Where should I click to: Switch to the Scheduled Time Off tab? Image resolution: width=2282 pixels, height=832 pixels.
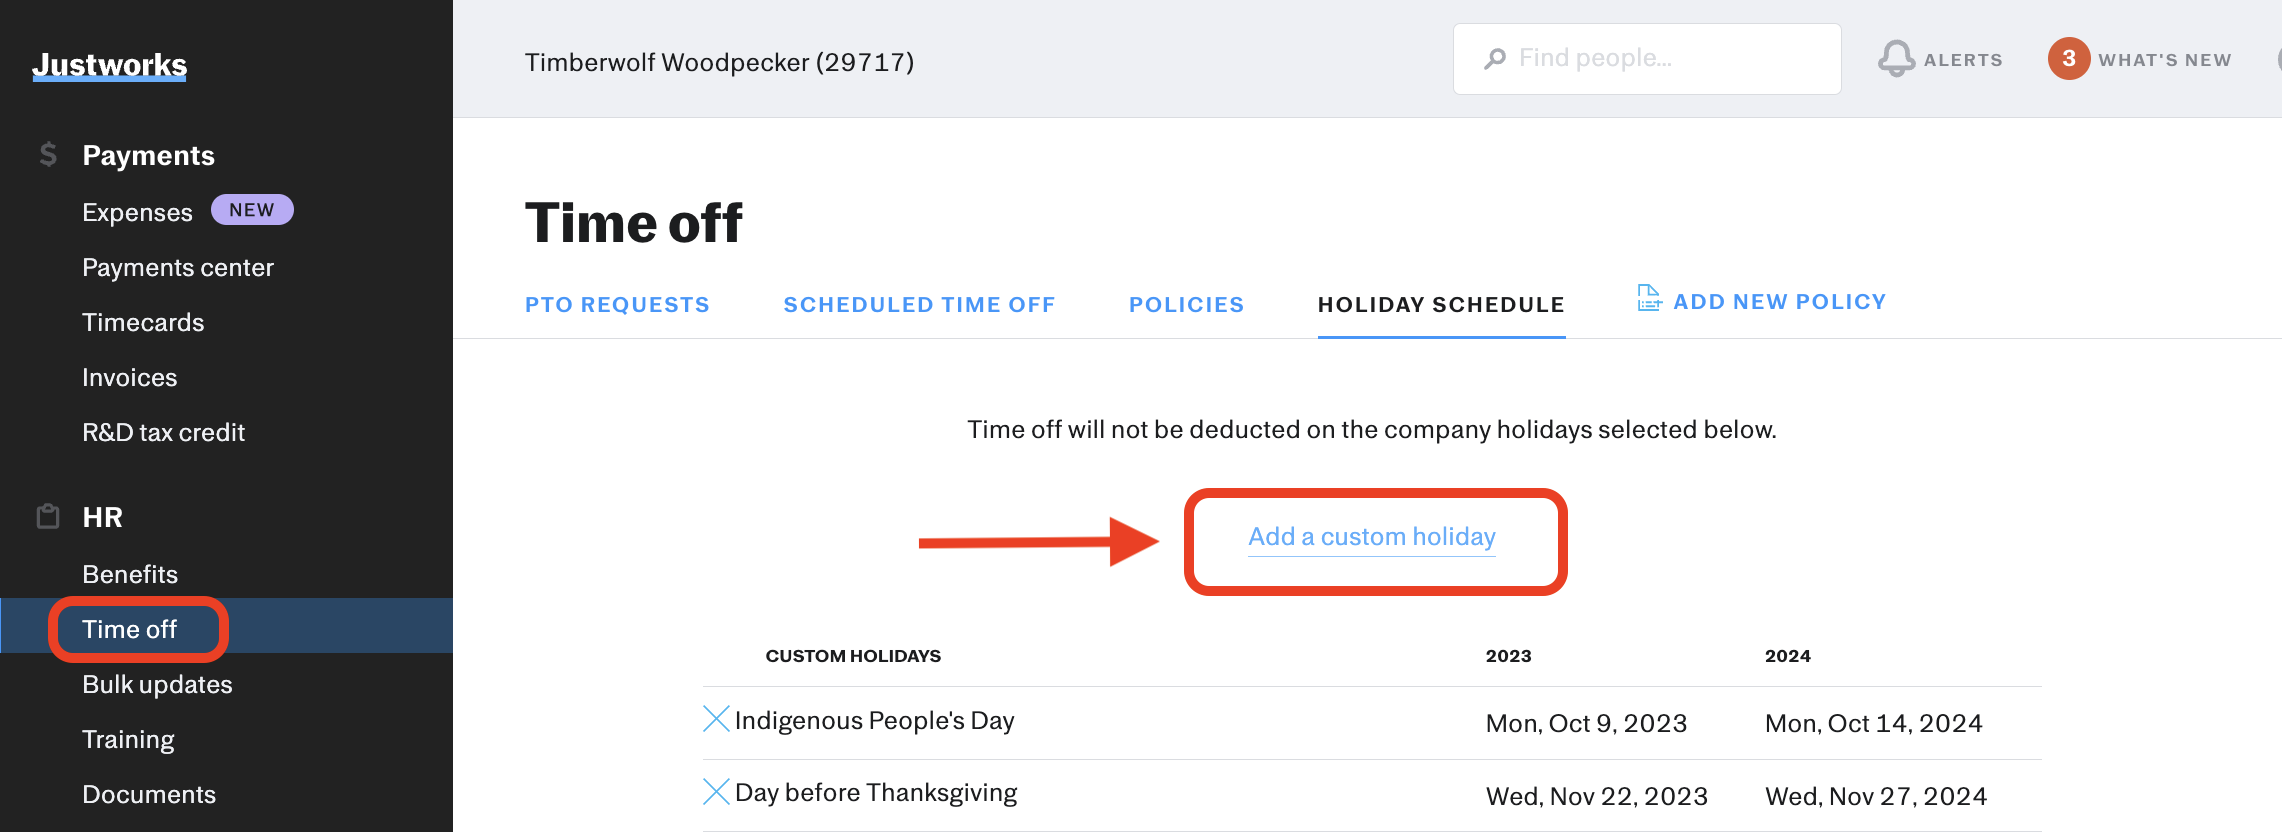(x=919, y=305)
